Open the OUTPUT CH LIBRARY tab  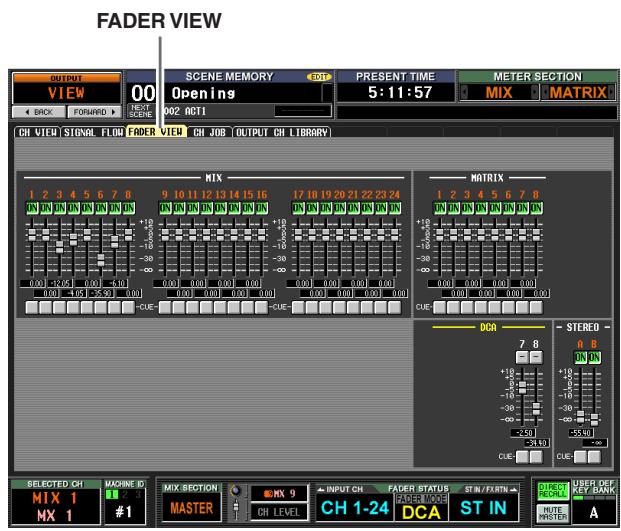[282, 132]
